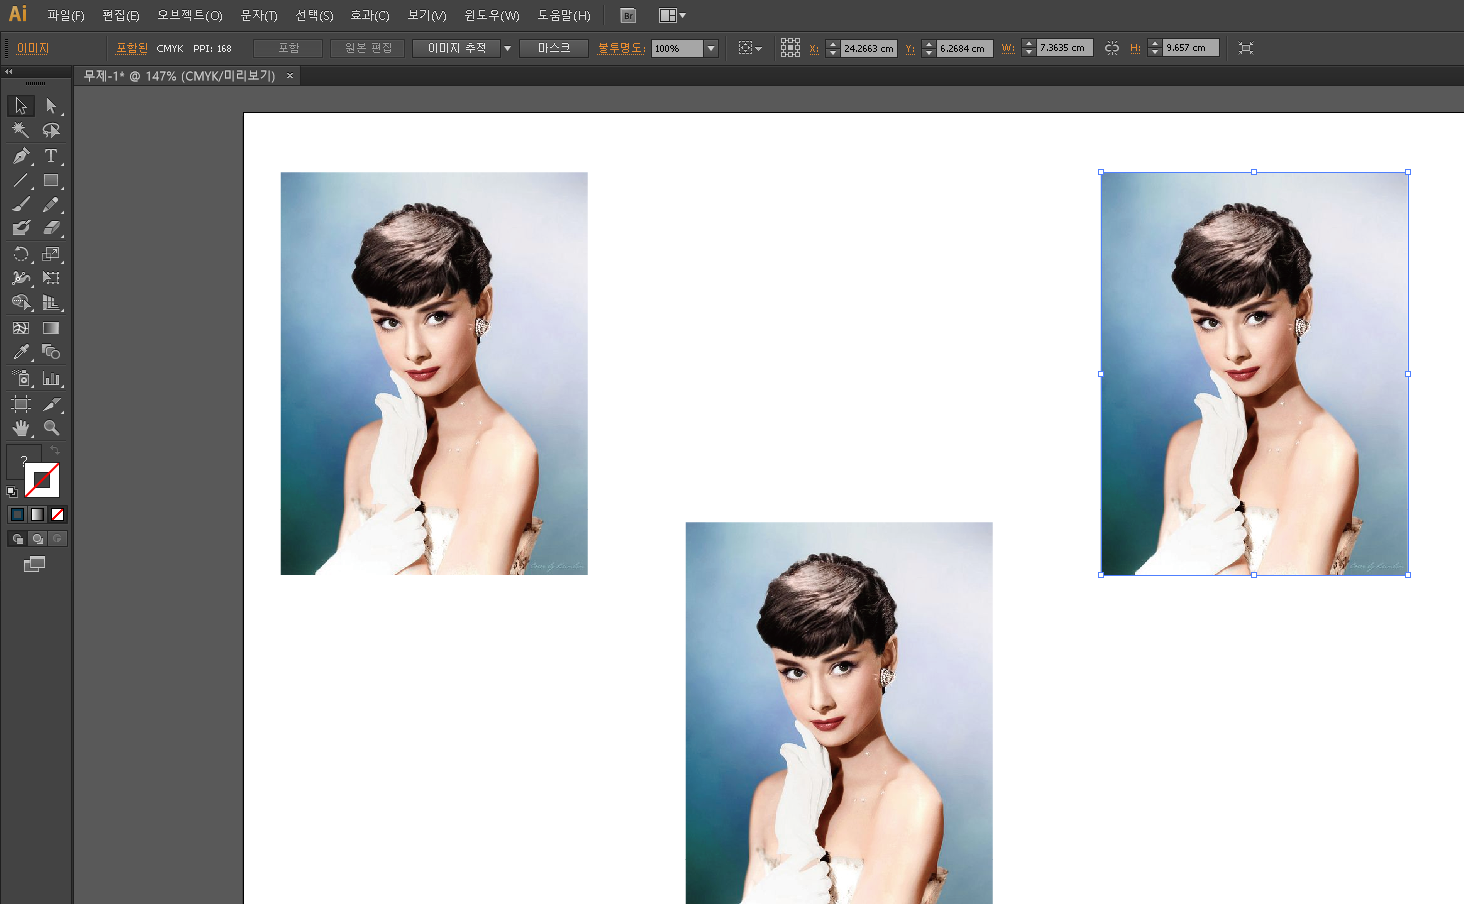Viewport: 1464px width, 904px height.
Task: Toggle constrain width and height proportions link
Action: click(1112, 48)
